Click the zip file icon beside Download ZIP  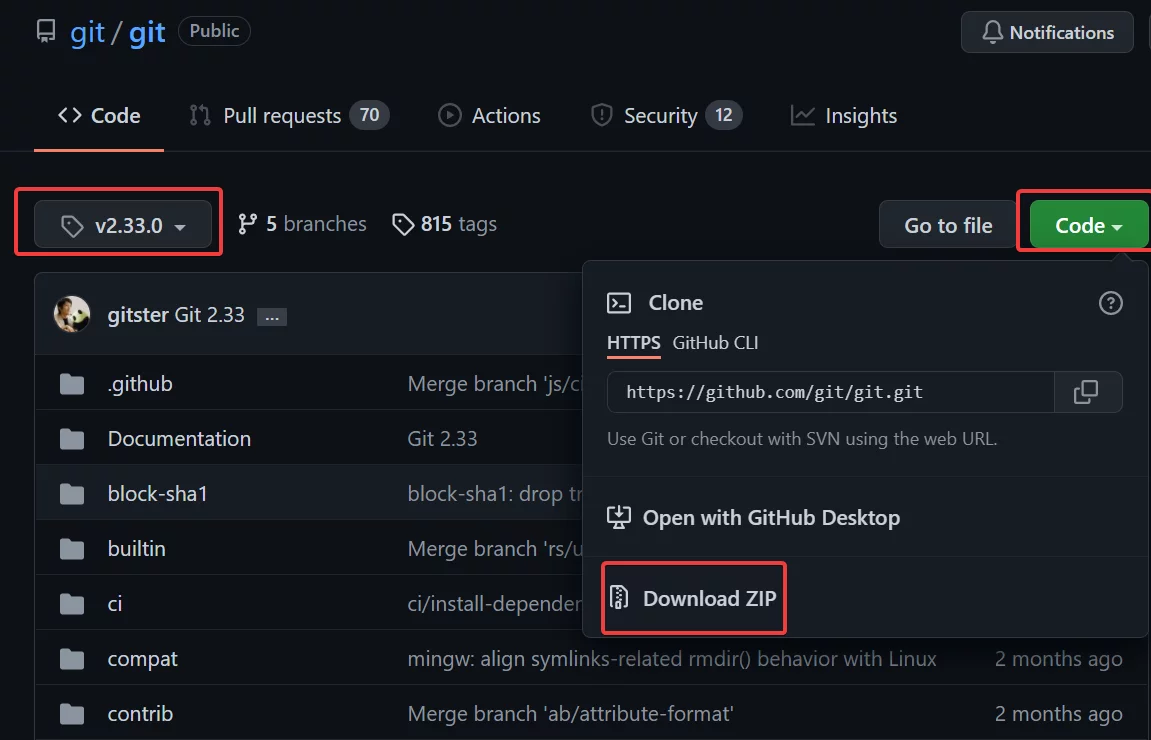619,598
